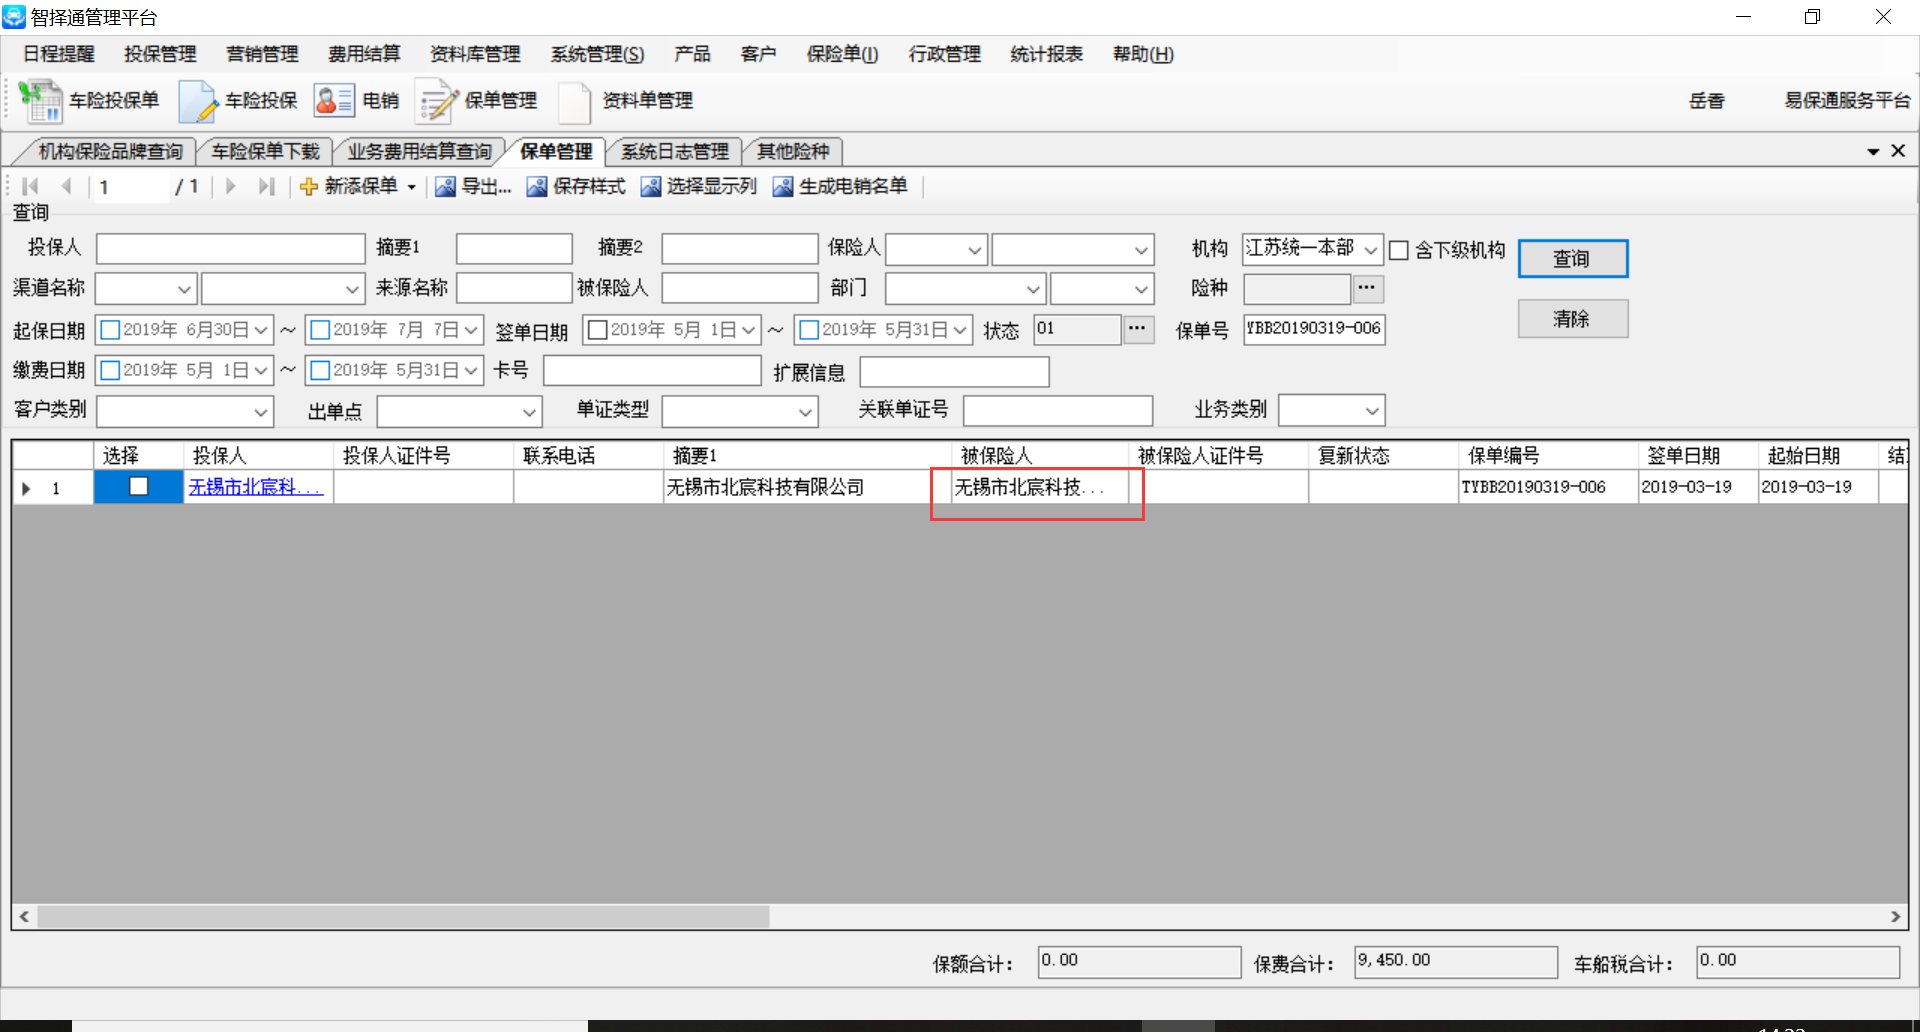
Task: Open the 系统管理(S) menu
Action: coord(597,54)
